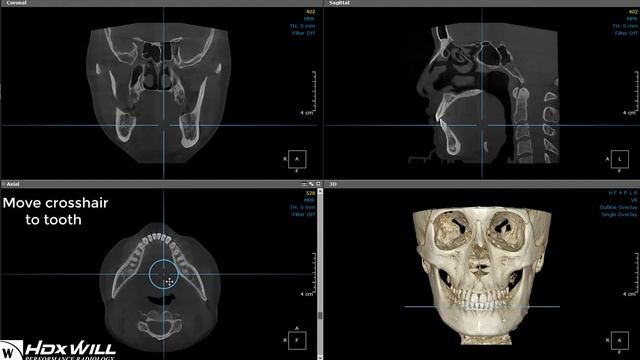
Task: Click the VR rendering mode label
Action: coord(634,200)
